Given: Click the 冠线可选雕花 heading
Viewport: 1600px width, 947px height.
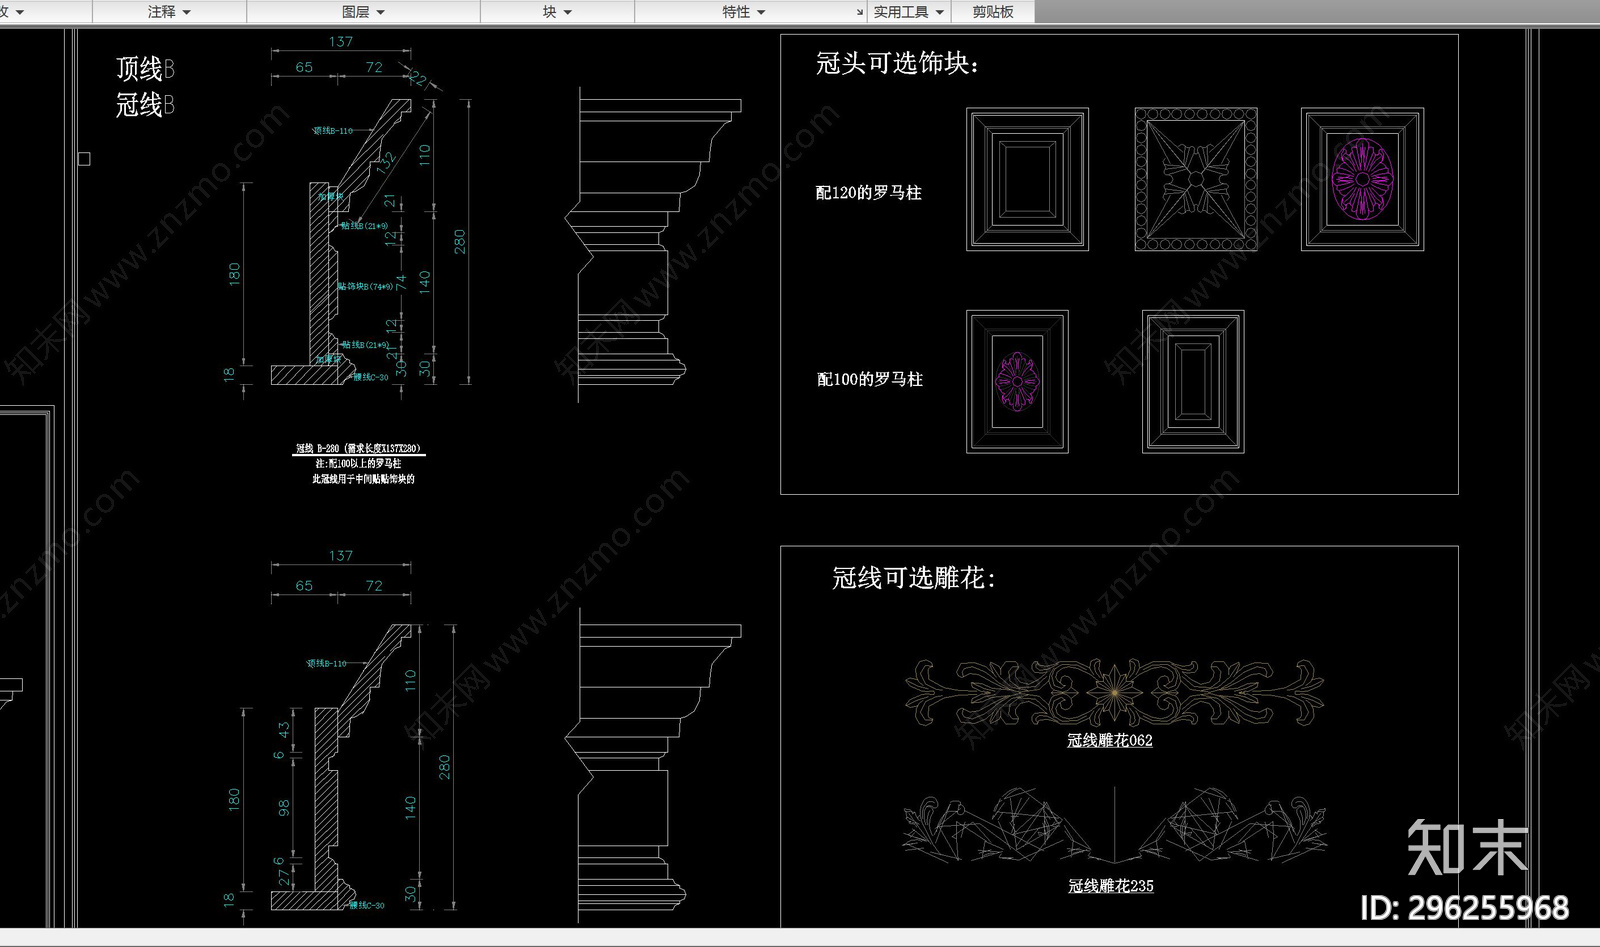Looking at the screenshot, I should 913,578.
